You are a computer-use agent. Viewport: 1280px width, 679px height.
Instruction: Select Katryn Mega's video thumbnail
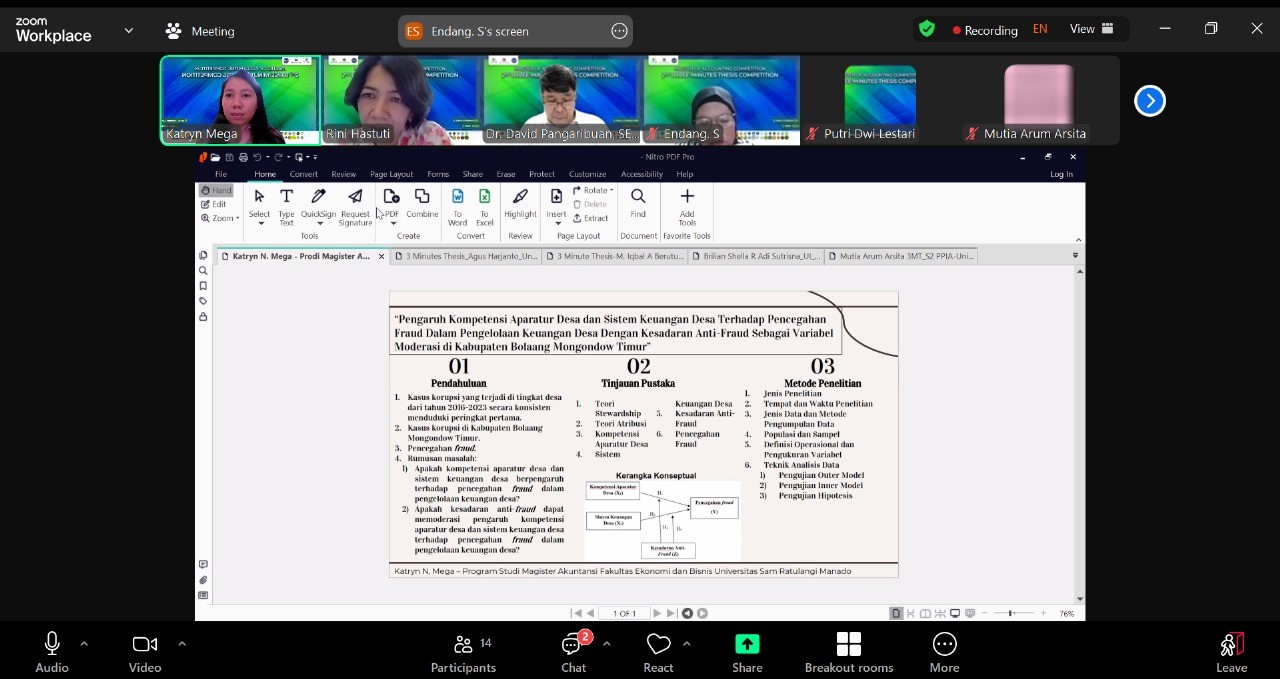coord(240,100)
